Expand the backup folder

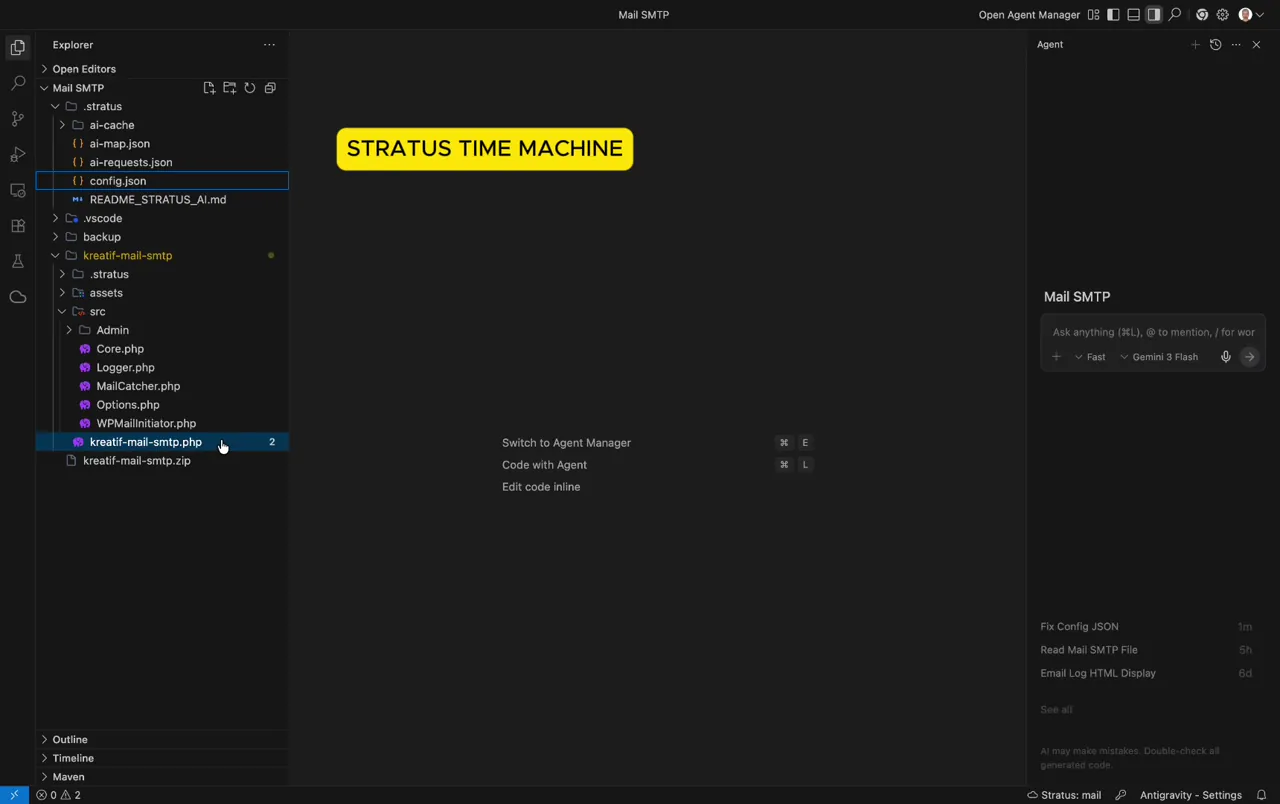[x=101, y=237]
